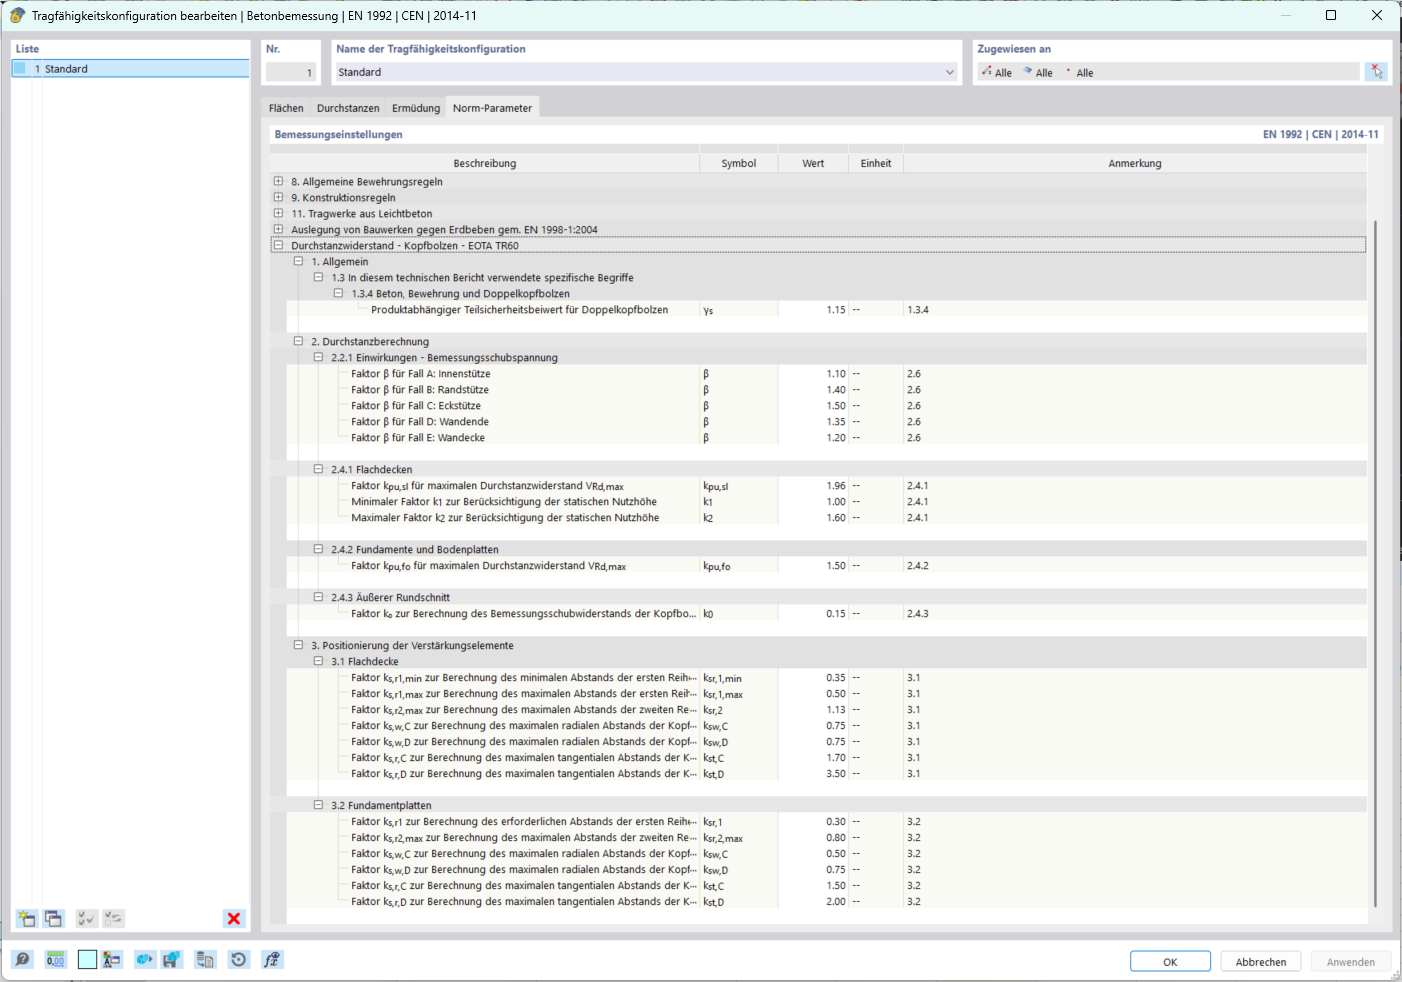
Task: Click the application icon in the title bar
Action: [x=17, y=15]
